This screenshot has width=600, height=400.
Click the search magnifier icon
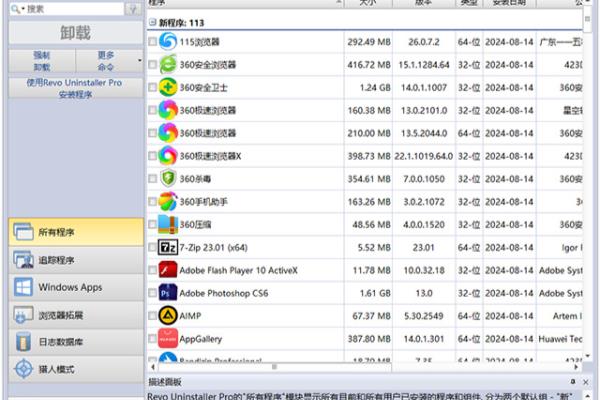15,8
